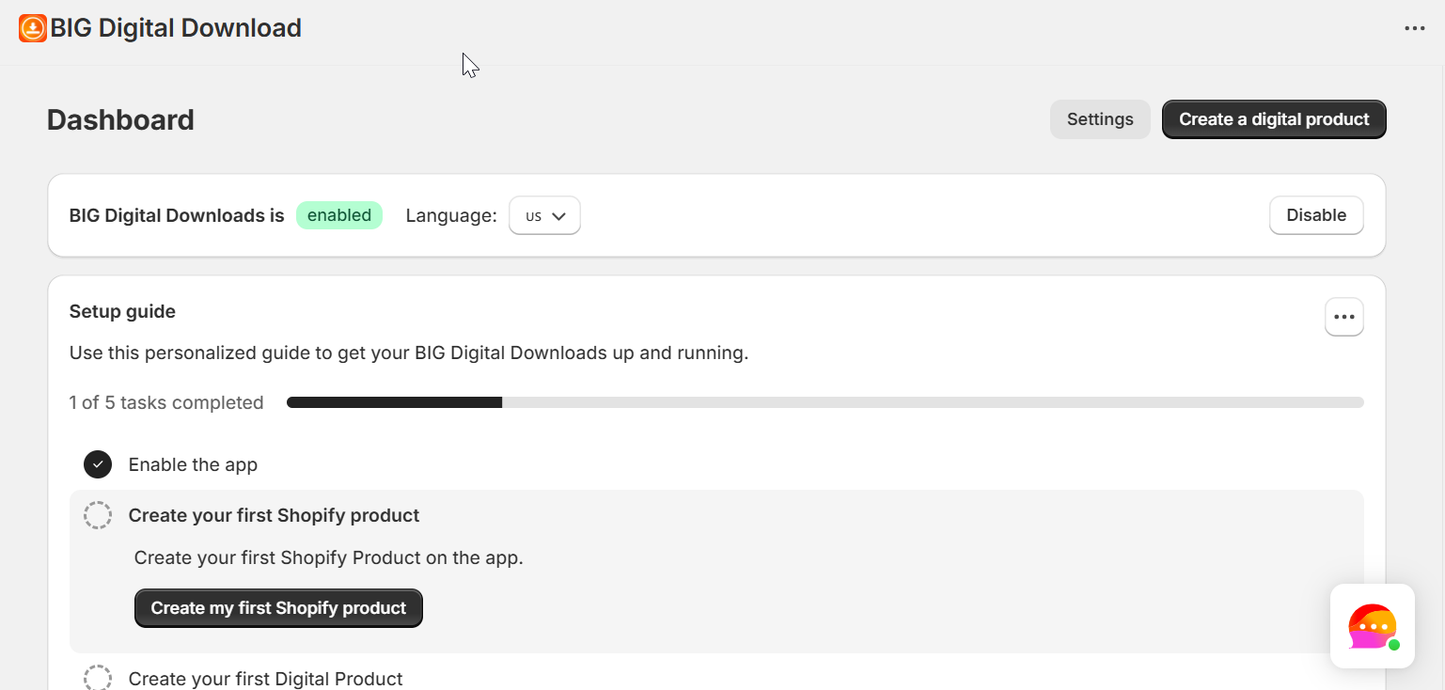Open the Setup guide more options button
The width and height of the screenshot is (1445, 690).
(1343, 317)
